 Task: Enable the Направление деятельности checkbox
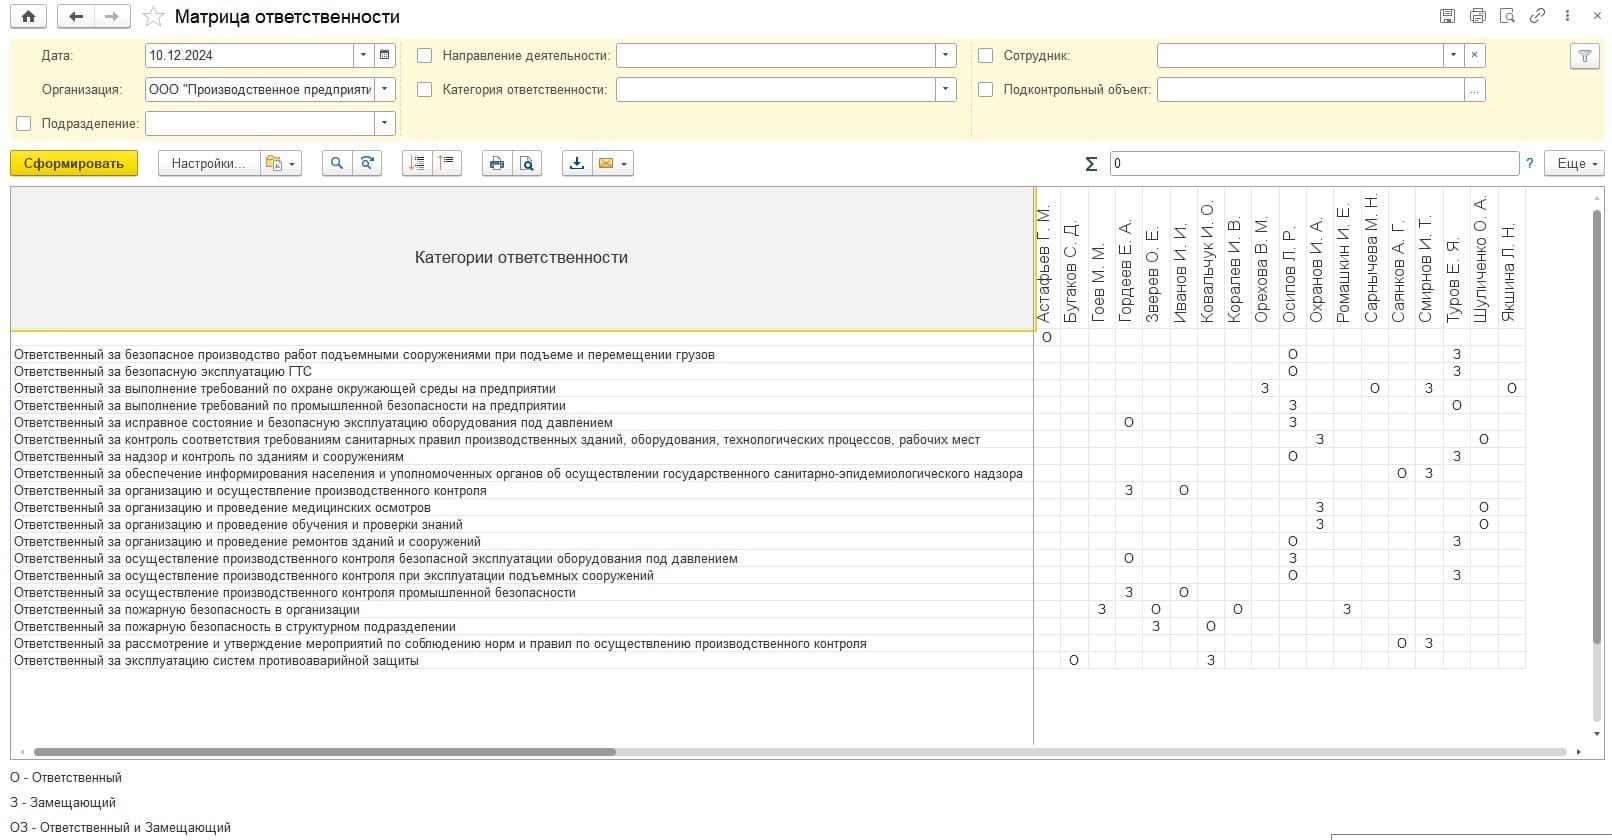click(424, 56)
